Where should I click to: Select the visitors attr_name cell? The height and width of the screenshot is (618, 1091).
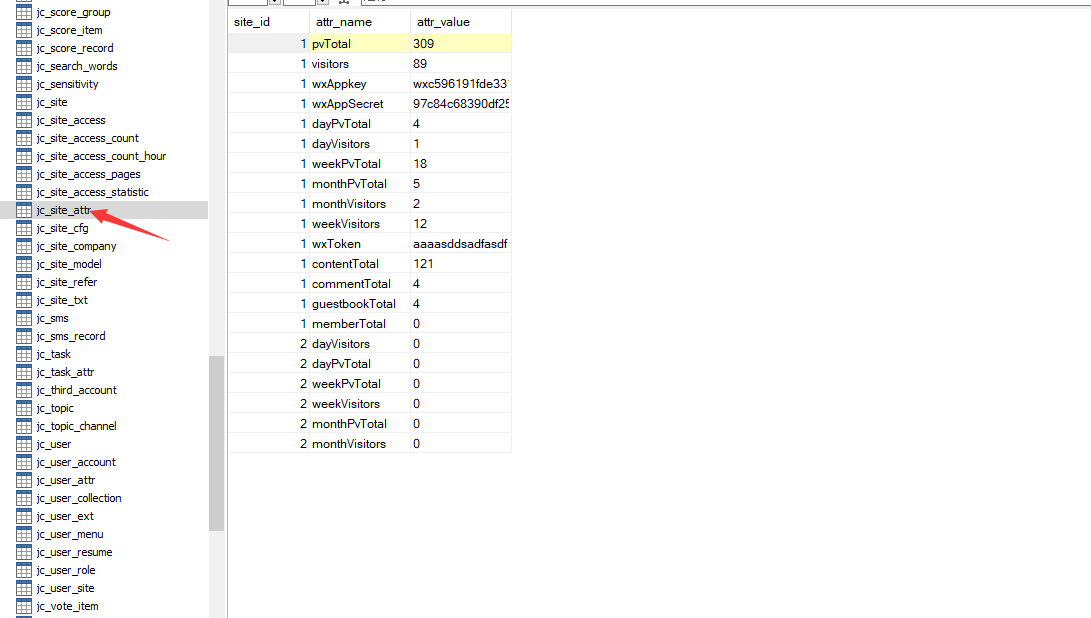(360, 64)
